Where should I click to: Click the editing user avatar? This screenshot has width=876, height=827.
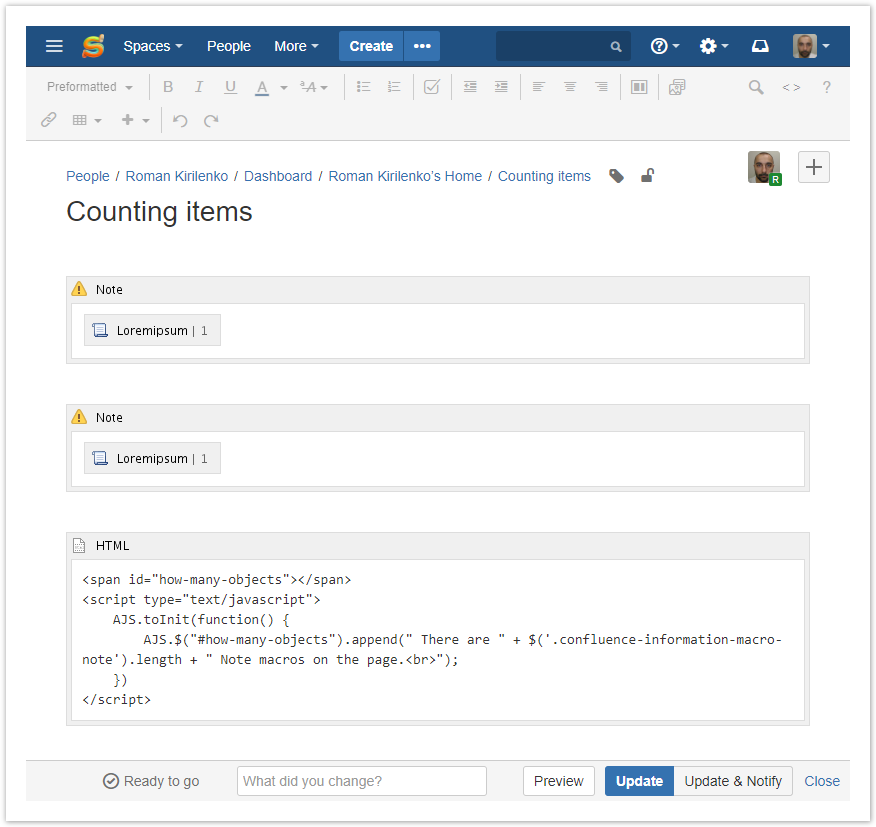tap(764, 167)
